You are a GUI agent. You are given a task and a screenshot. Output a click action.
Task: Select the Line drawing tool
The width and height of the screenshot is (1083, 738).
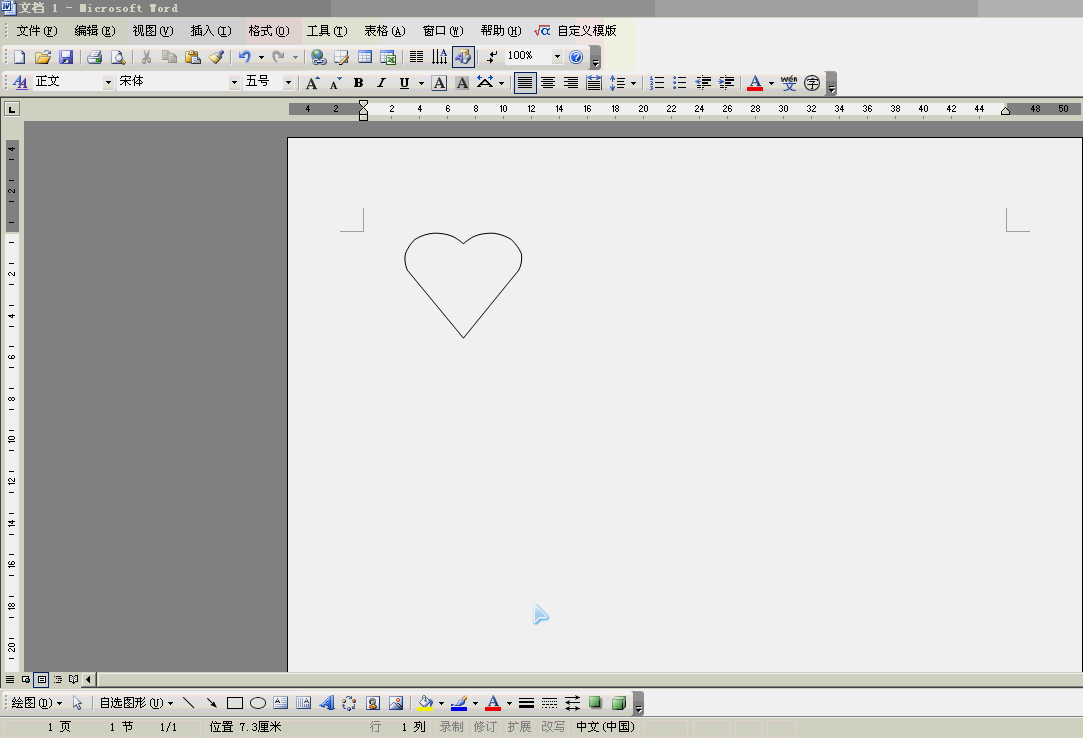click(x=189, y=703)
